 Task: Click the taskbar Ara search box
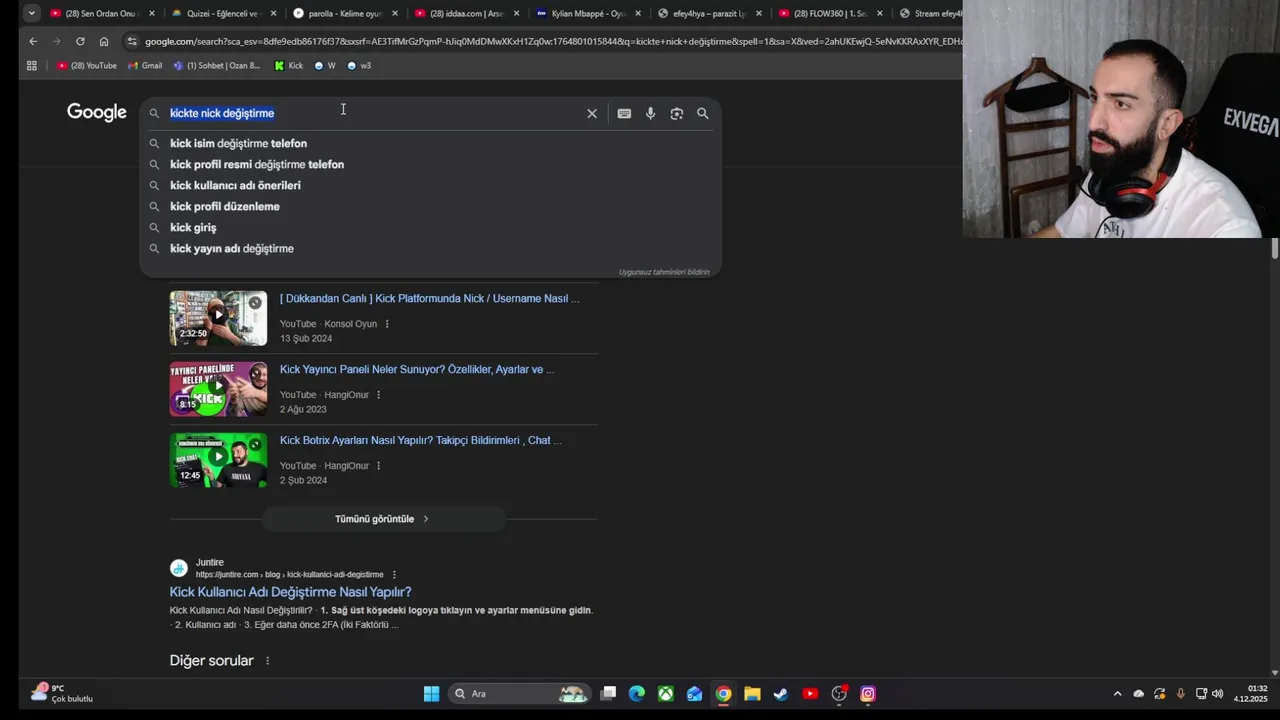click(518, 693)
